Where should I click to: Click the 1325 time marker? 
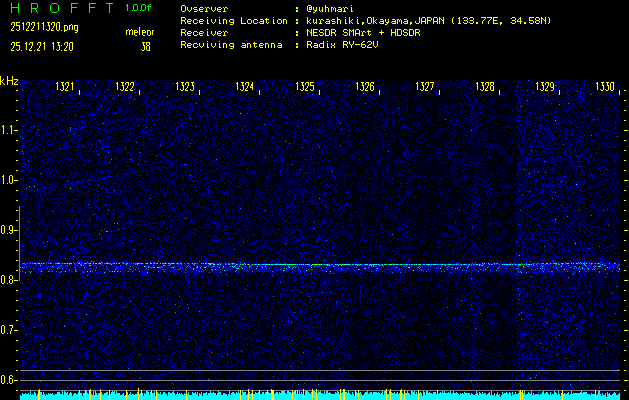click(305, 88)
